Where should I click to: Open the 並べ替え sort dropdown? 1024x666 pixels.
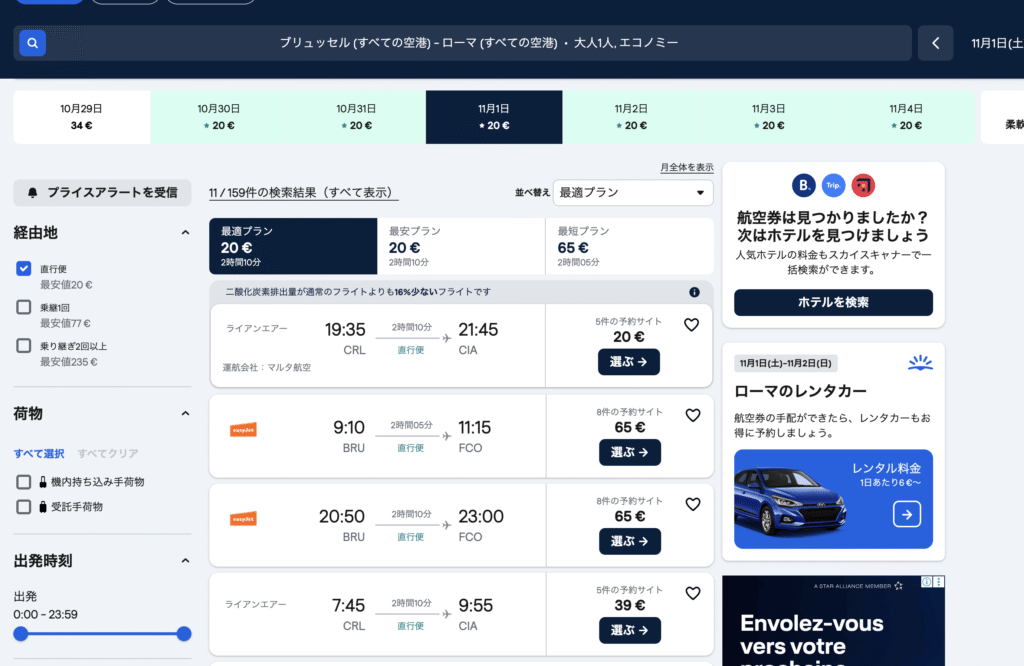pyautogui.click(x=632, y=192)
